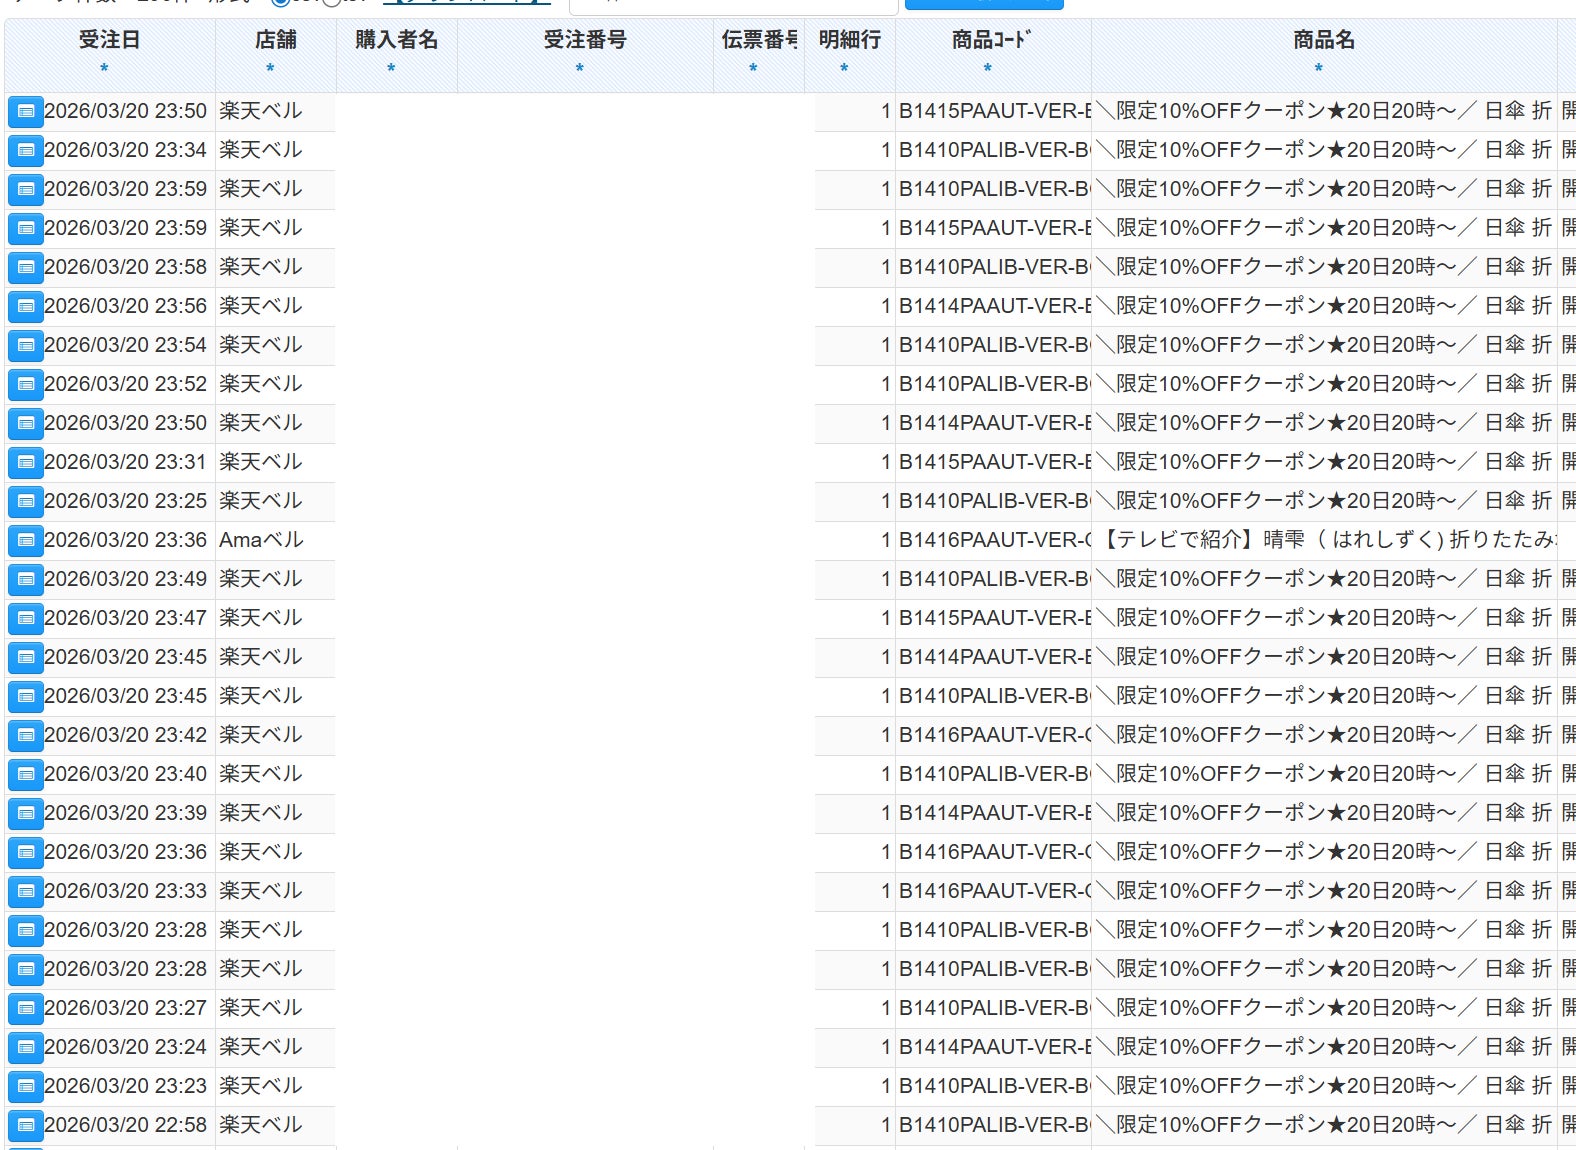Click the 伝票番号 column header

759,40
